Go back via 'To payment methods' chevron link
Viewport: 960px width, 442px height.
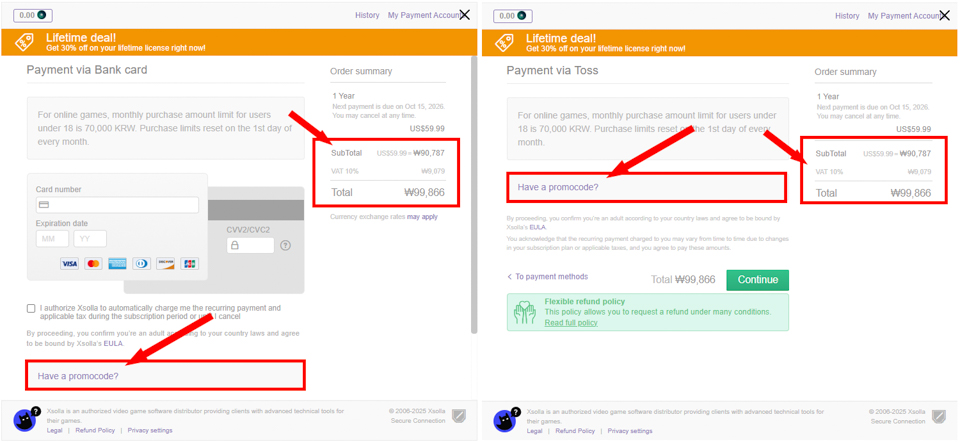(x=547, y=277)
